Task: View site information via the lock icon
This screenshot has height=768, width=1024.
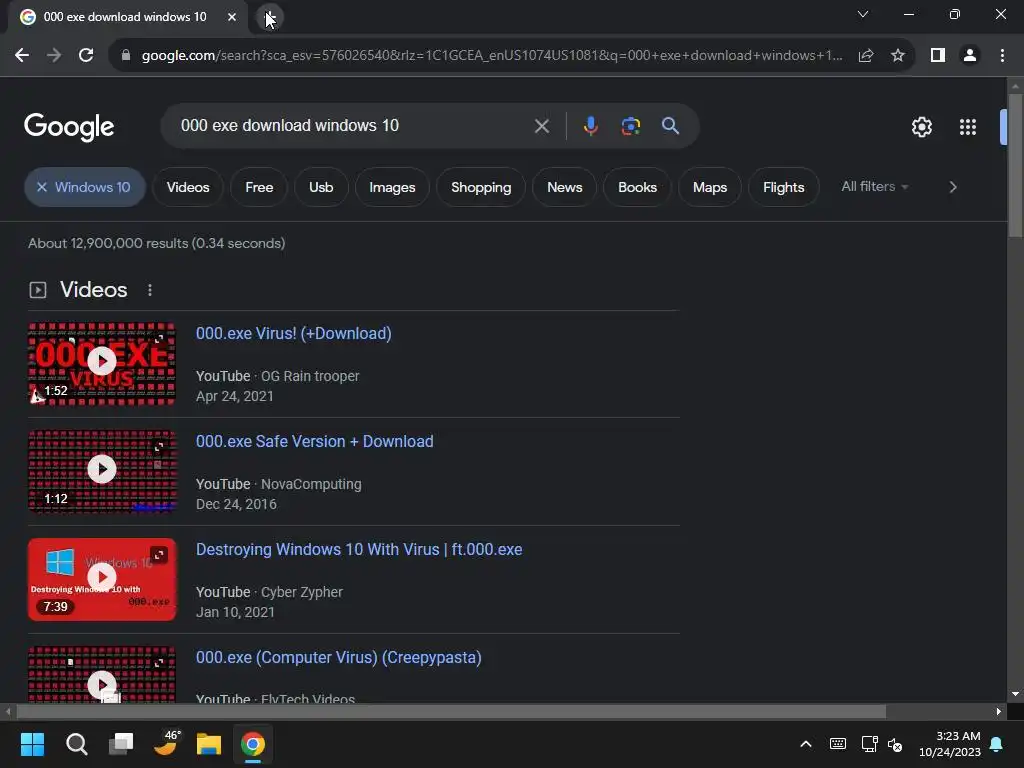Action: [x=126, y=56]
